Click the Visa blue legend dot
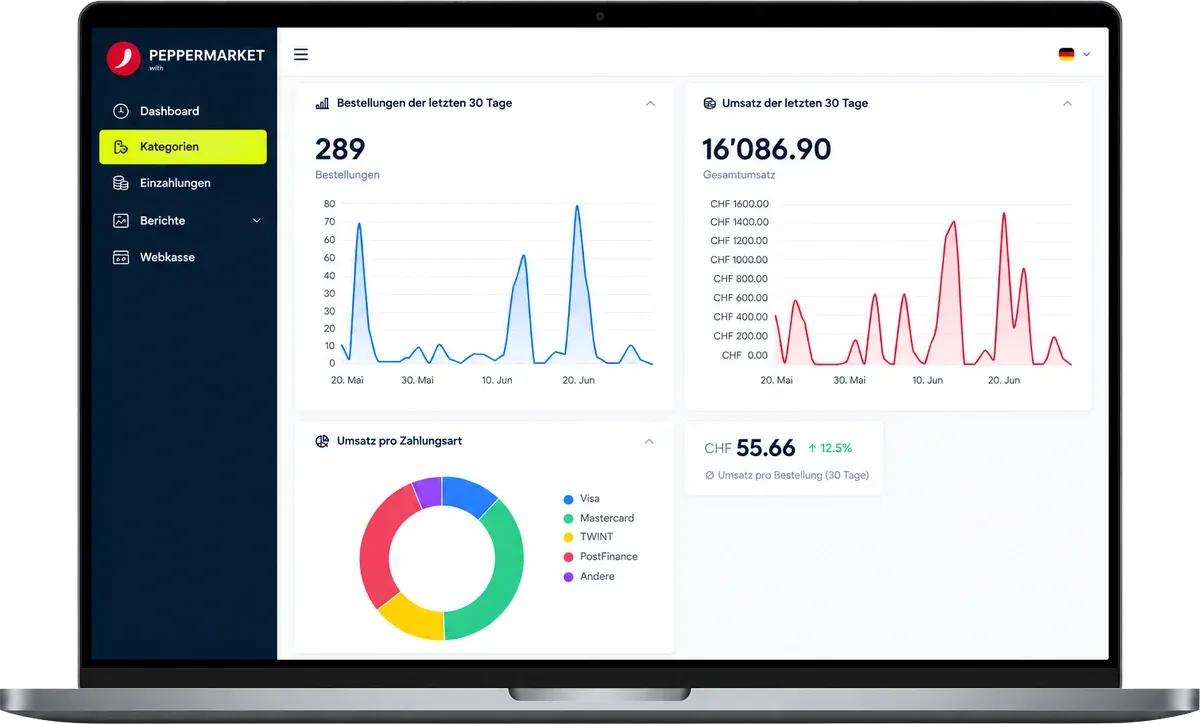This screenshot has height=724, width=1200. pos(569,499)
